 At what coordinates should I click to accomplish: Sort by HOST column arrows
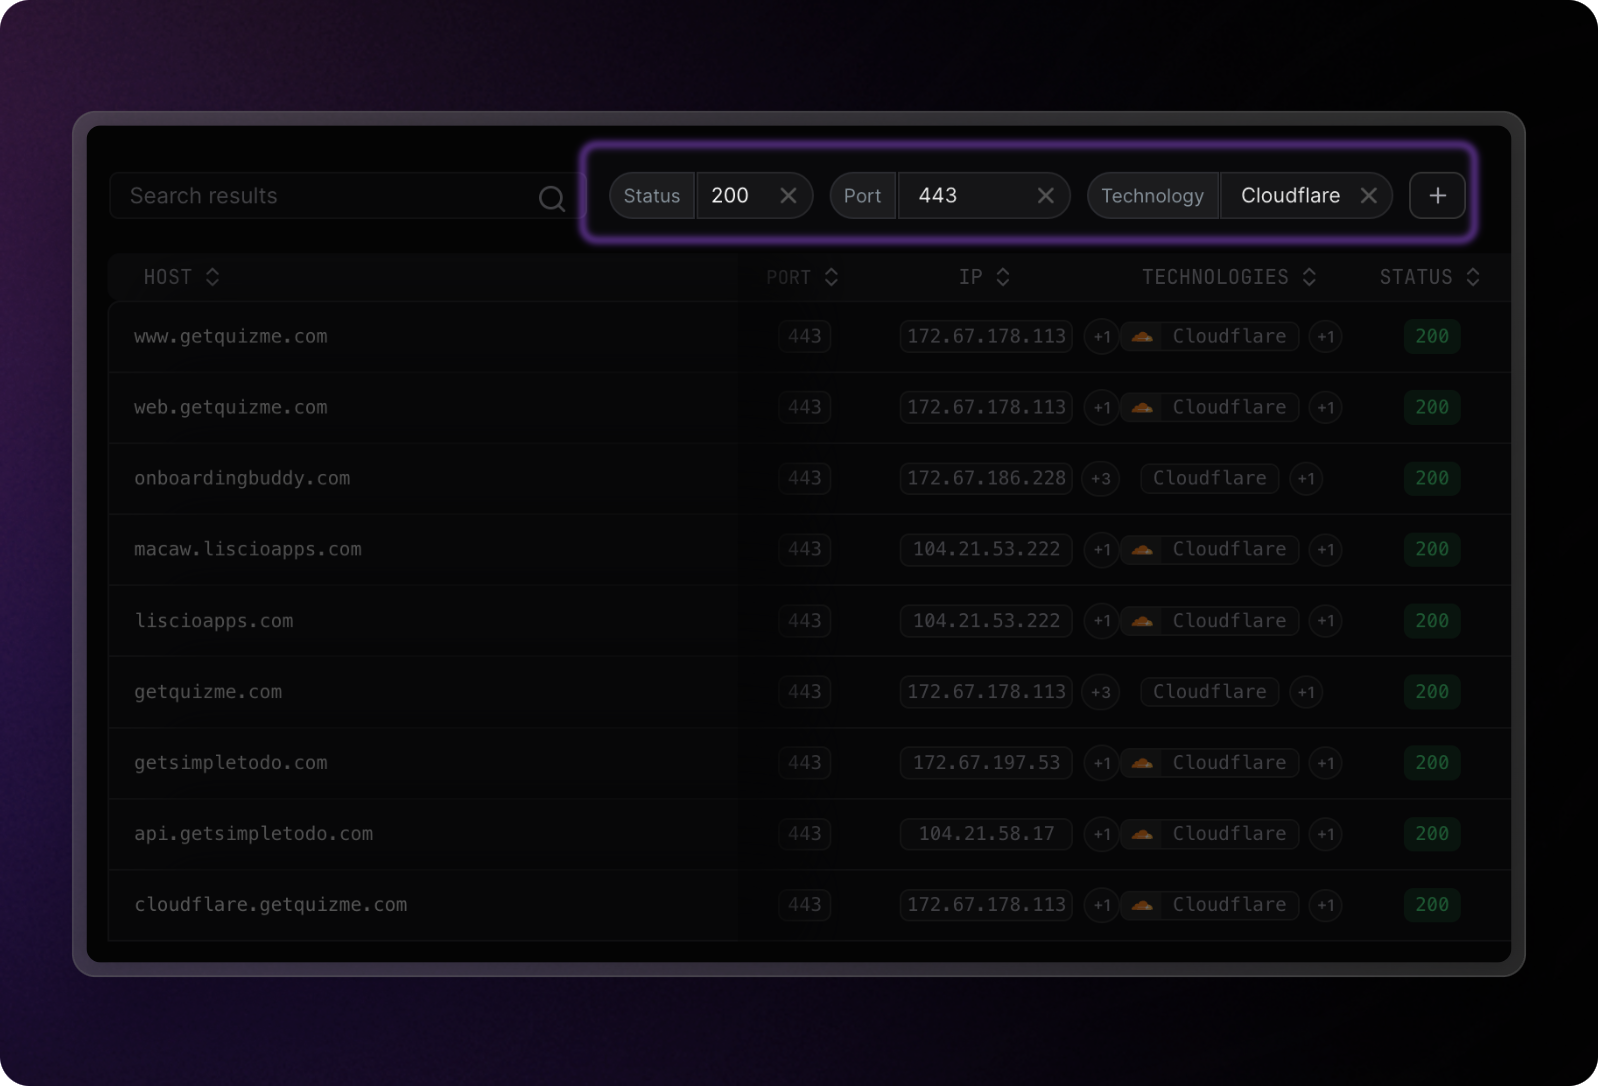212,277
